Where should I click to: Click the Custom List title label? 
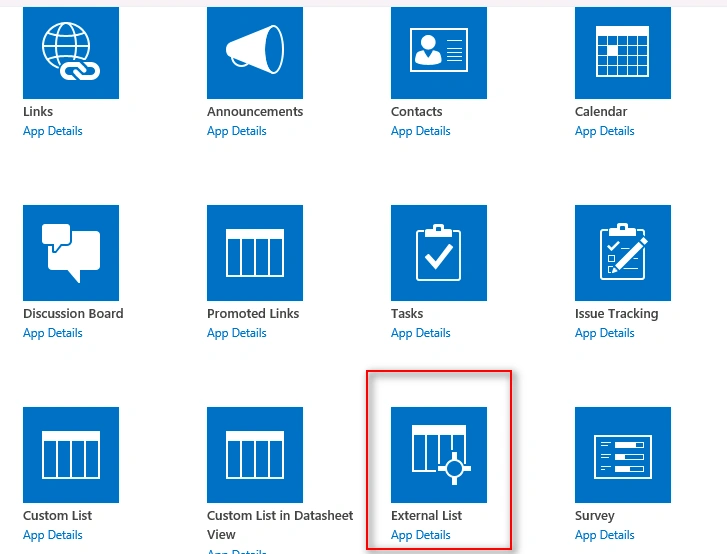pyautogui.click(x=57, y=516)
